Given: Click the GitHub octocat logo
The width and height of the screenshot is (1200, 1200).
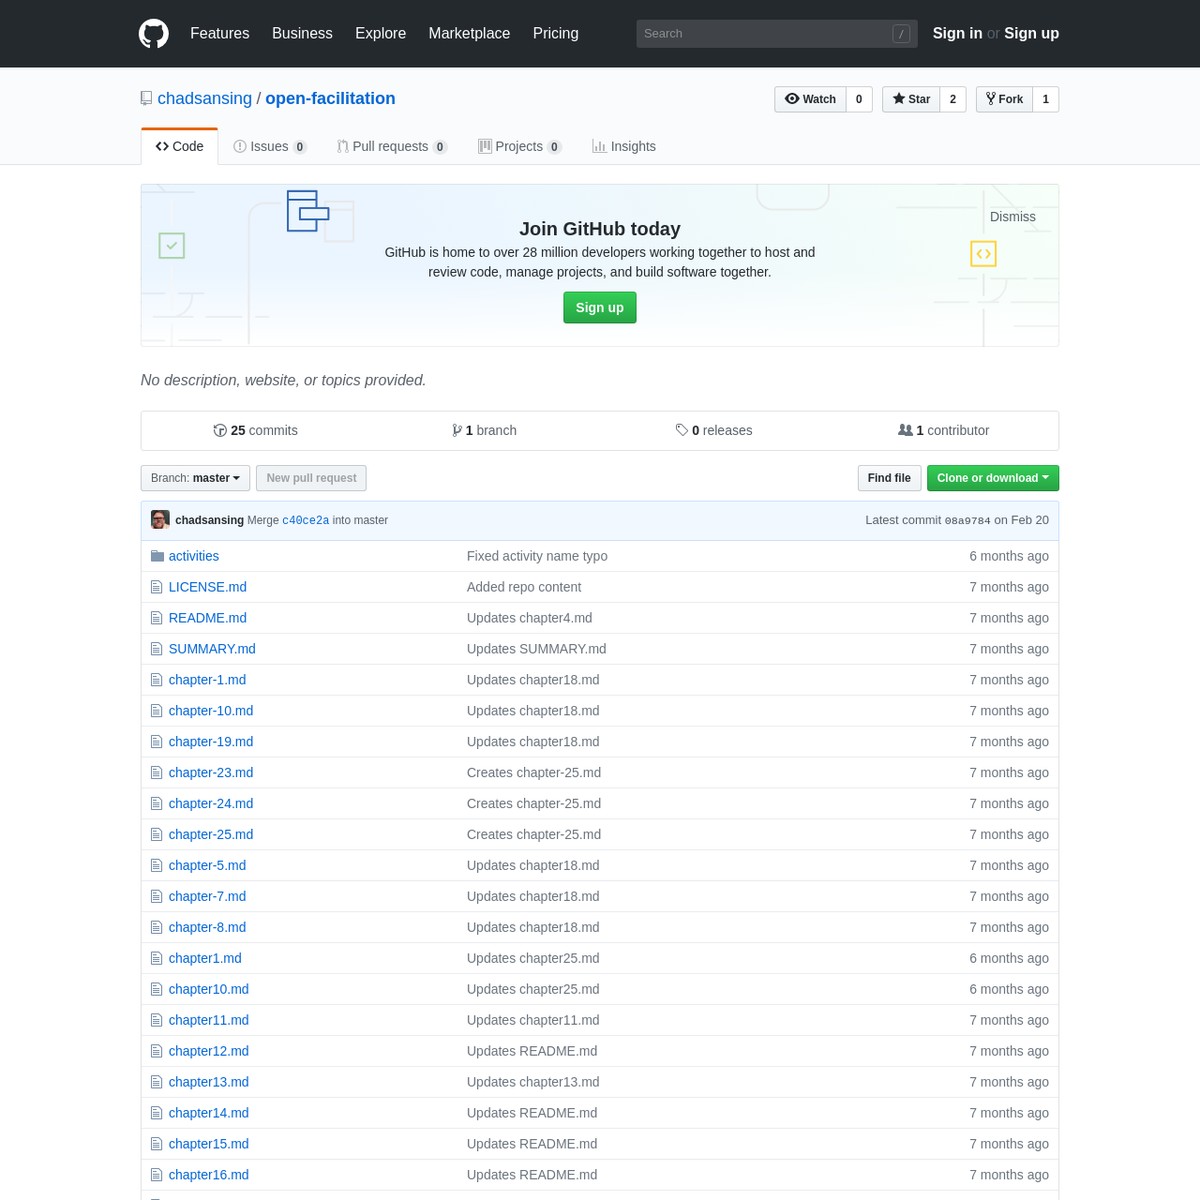Looking at the screenshot, I should (x=154, y=33).
